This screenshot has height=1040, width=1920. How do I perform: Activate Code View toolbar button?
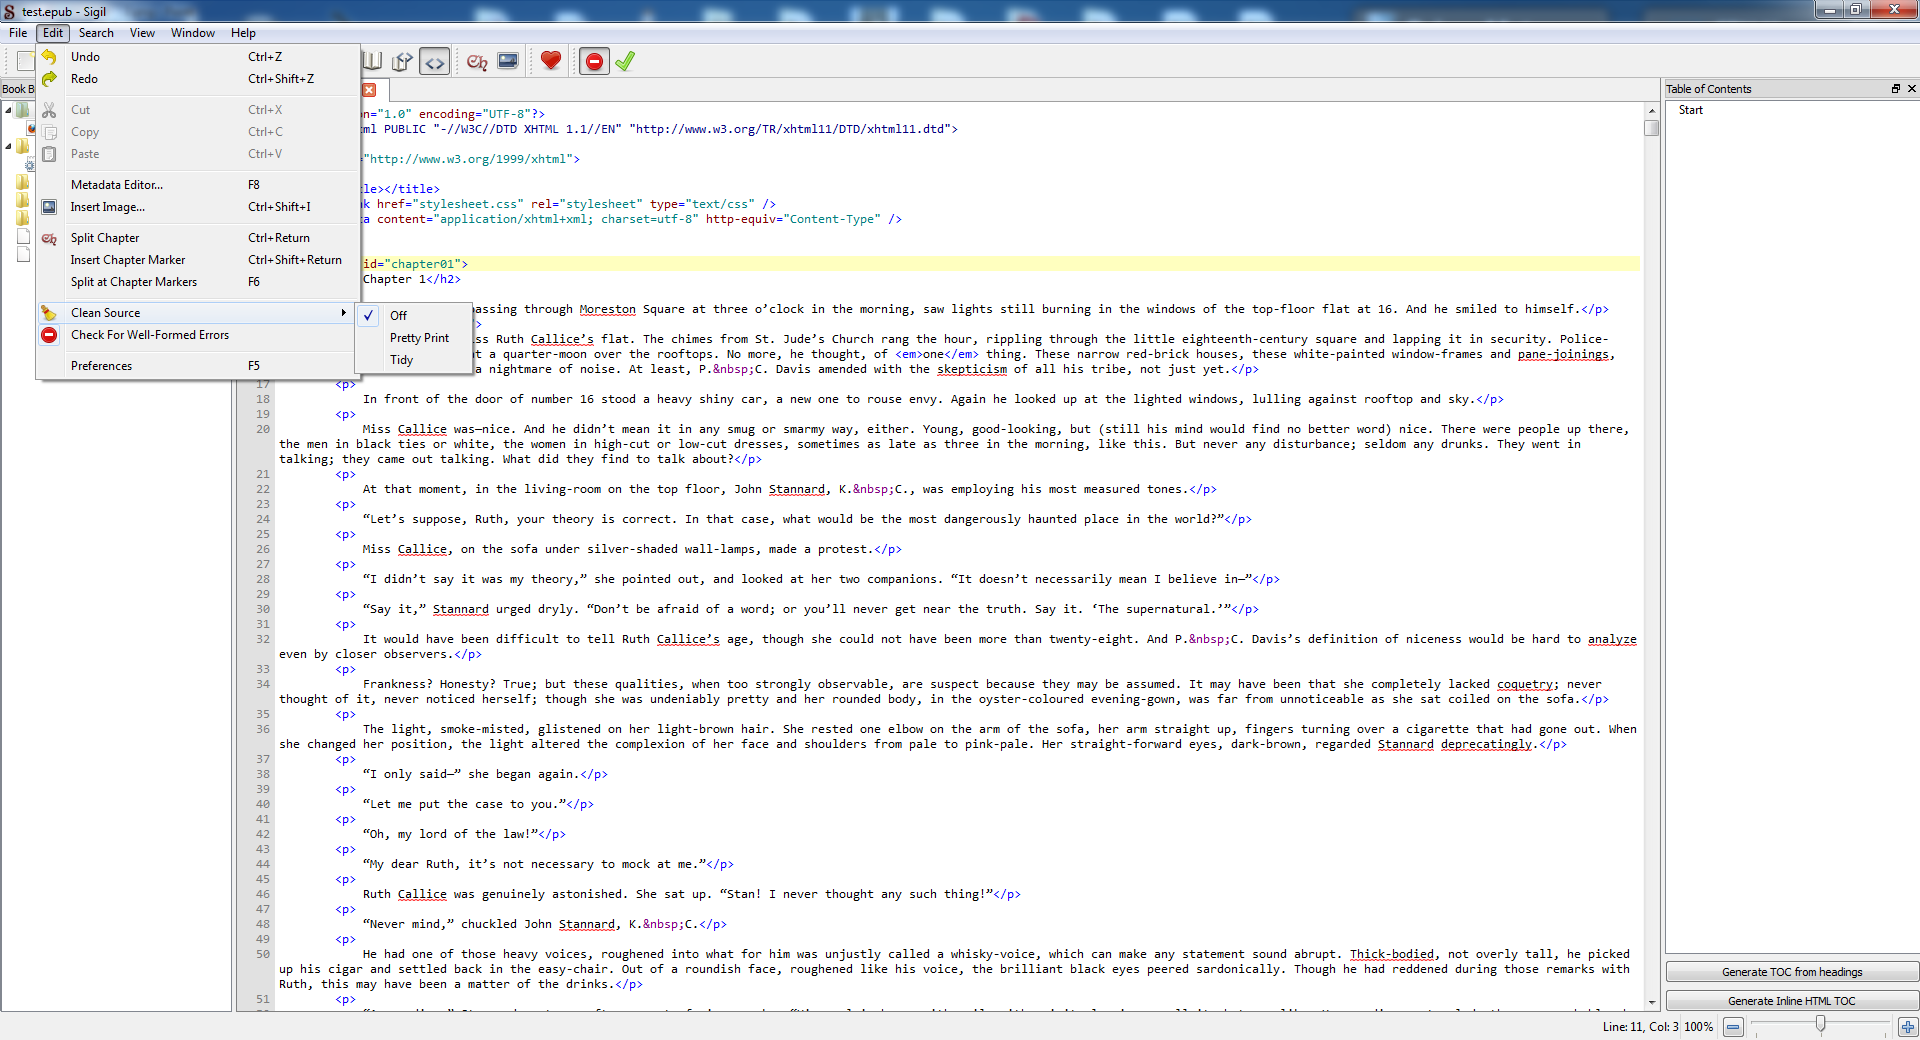point(434,62)
